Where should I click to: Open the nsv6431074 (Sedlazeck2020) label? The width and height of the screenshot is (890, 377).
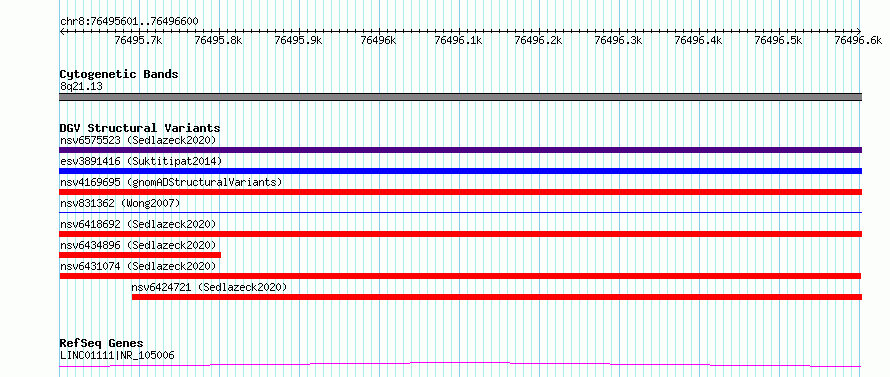coord(138,266)
